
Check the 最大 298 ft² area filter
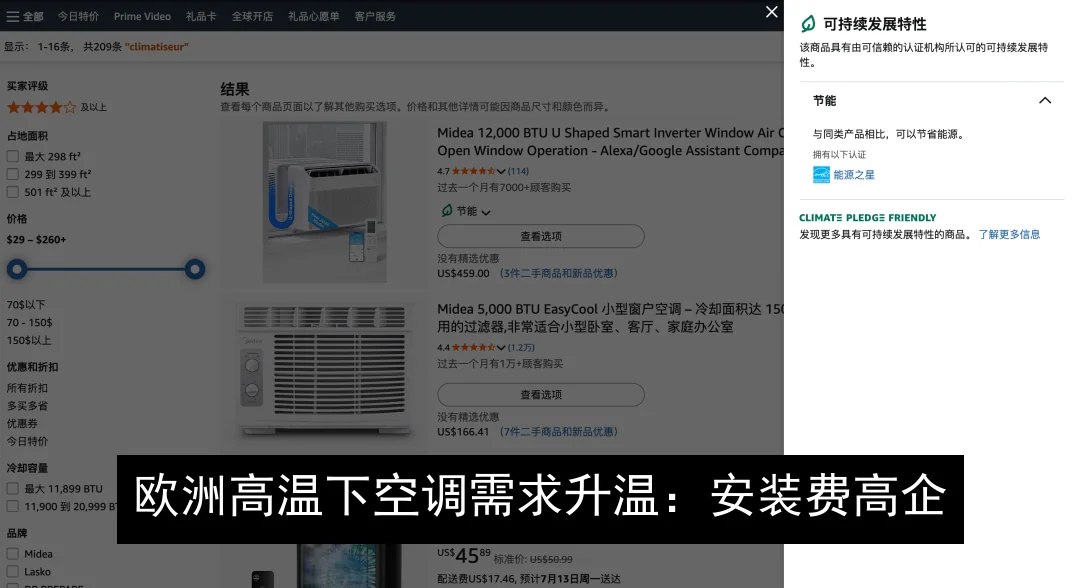(12, 156)
